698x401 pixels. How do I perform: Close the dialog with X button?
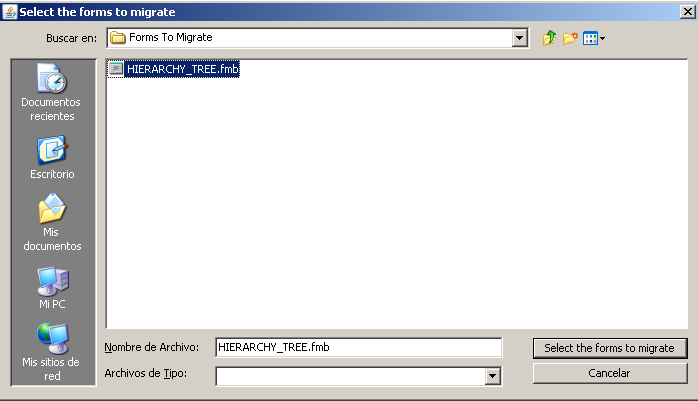point(688,12)
